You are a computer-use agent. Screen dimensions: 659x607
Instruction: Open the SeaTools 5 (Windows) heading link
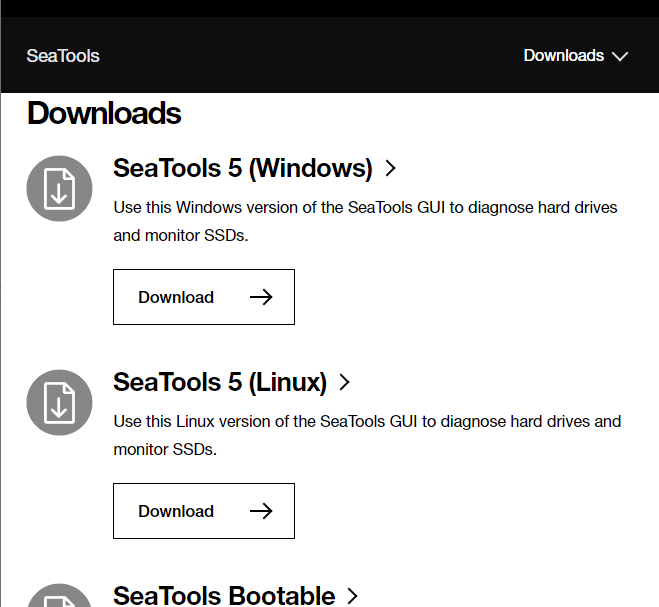tap(254, 168)
